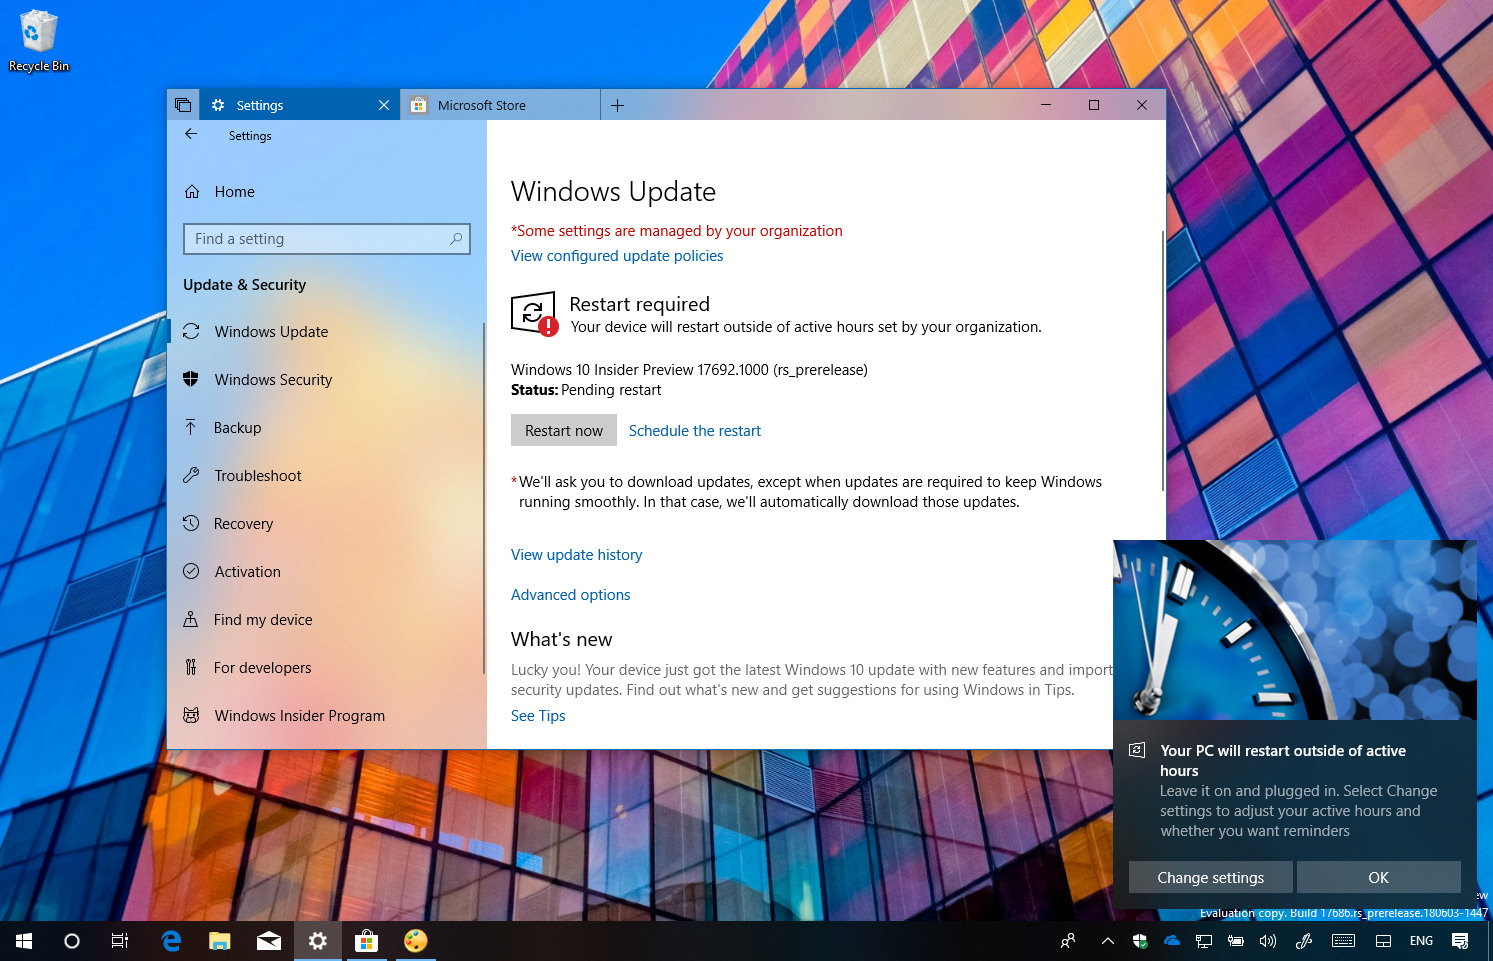Open the Paint palette app on taskbar
The height and width of the screenshot is (961, 1493).
pos(416,941)
